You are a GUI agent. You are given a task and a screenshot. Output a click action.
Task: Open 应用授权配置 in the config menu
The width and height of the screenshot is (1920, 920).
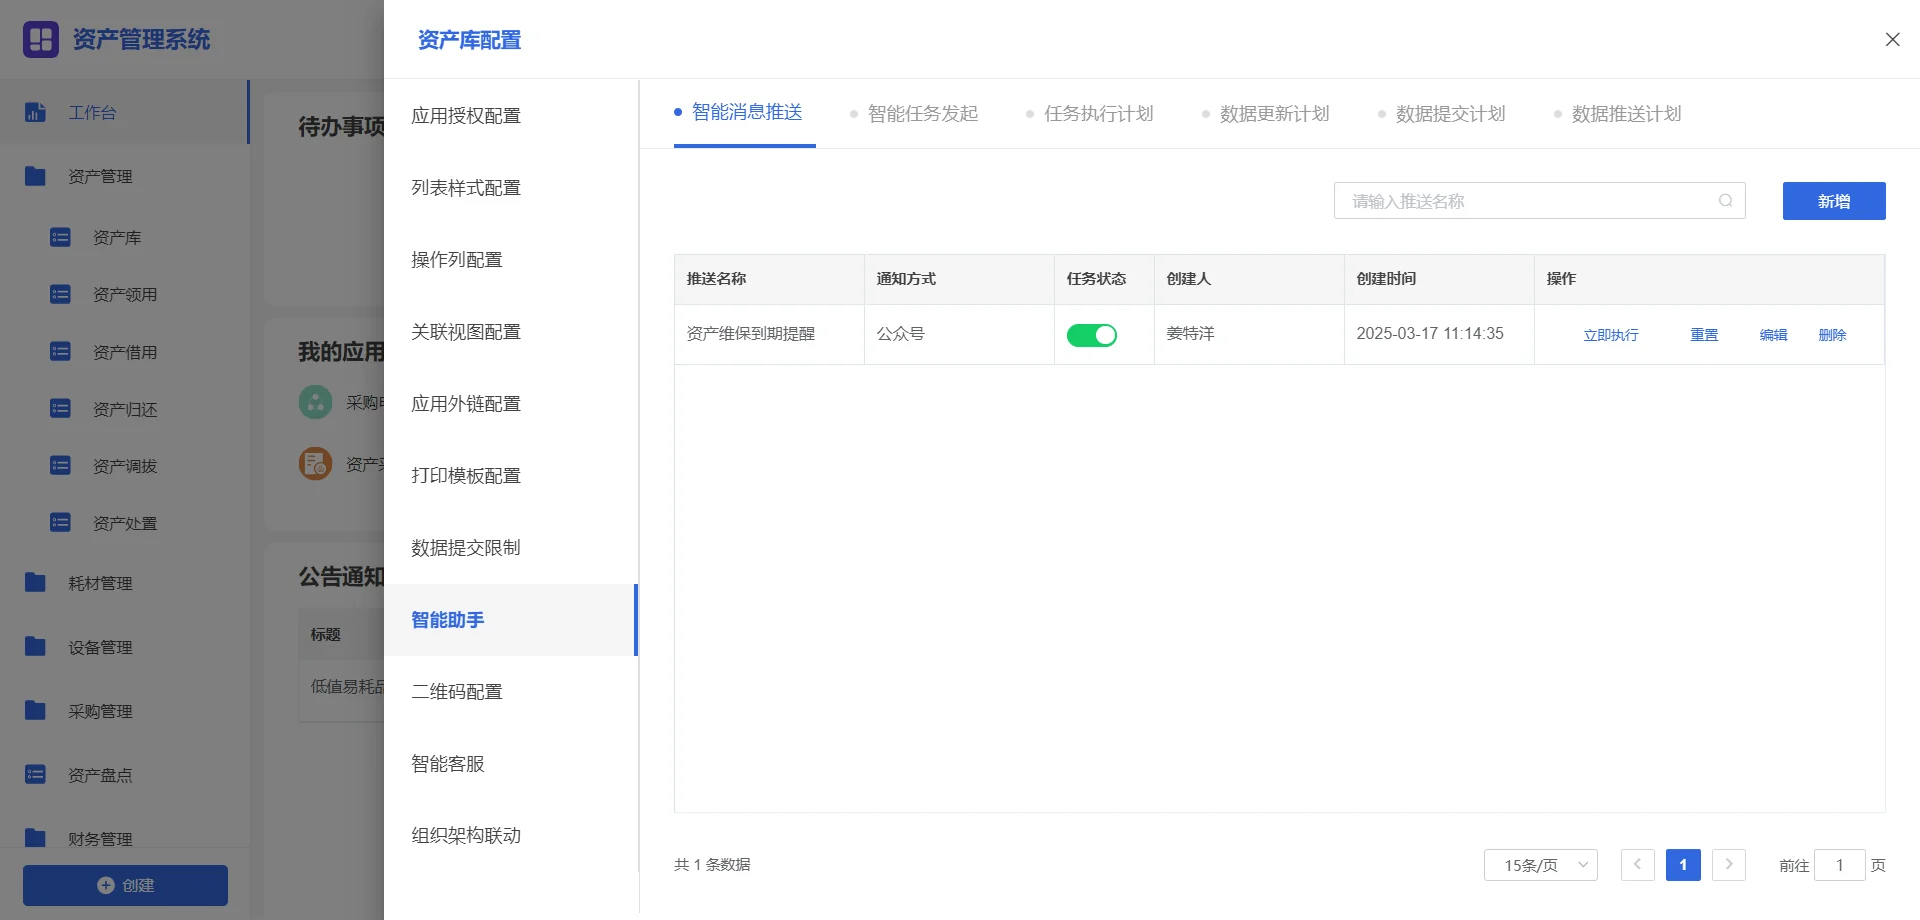point(511,116)
